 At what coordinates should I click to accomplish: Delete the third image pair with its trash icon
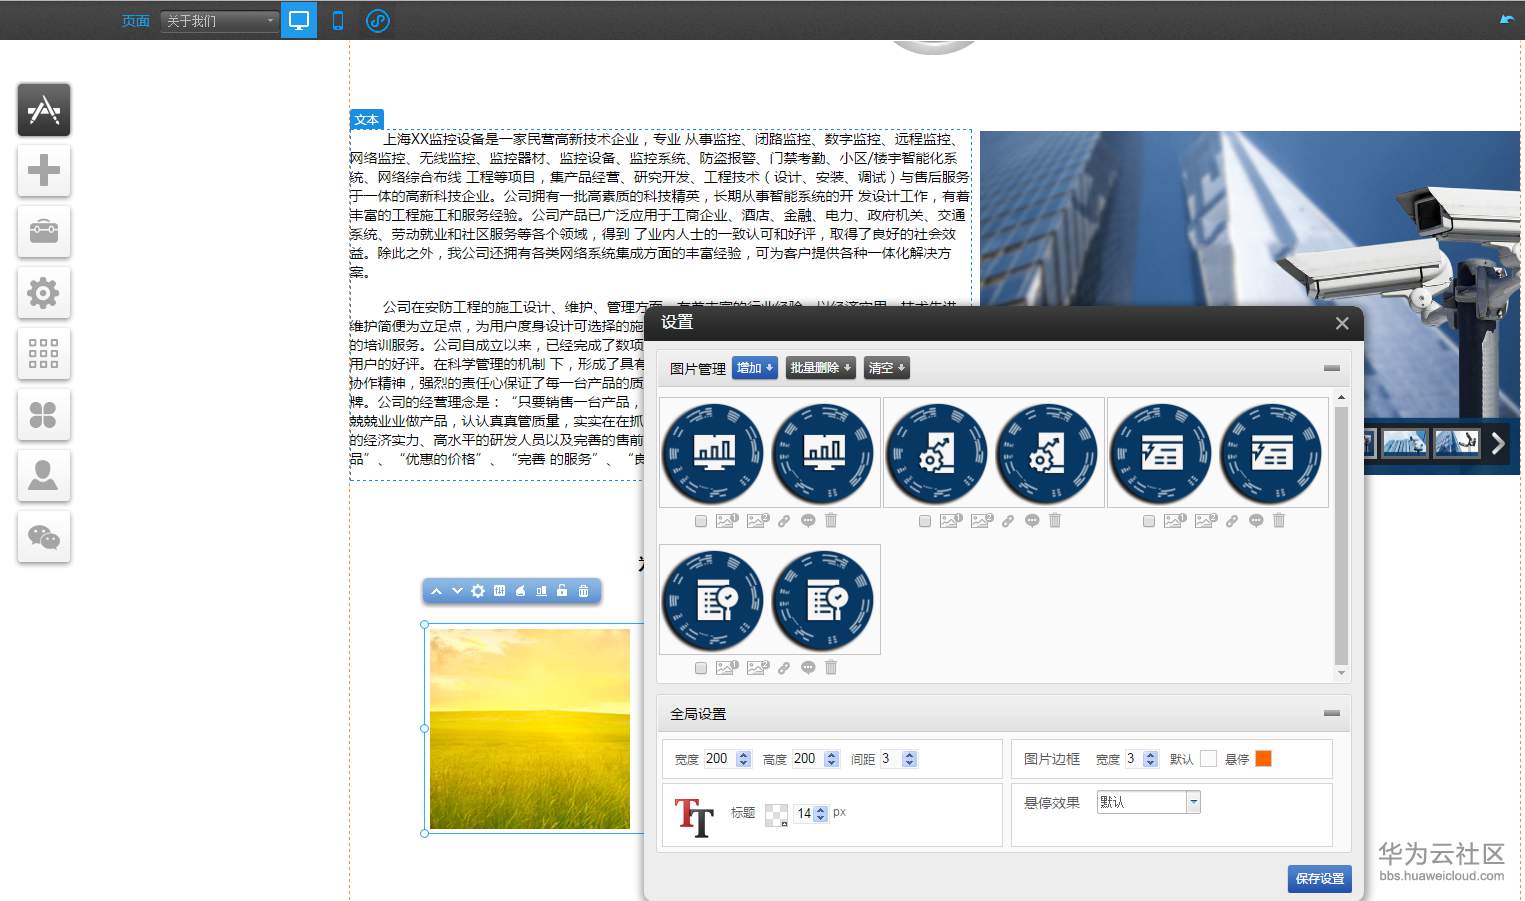(x=1279, y=520)
